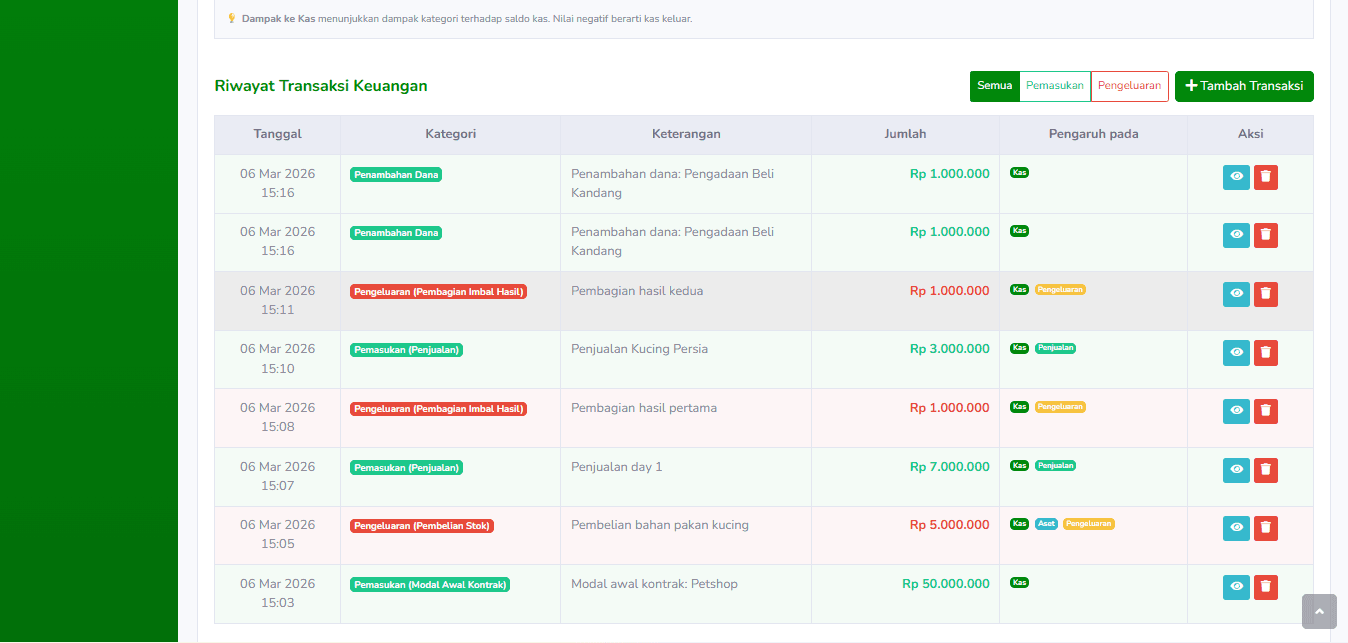1348x643 pixels.
Task: Click the Pemasukan (Modal Awal Kontrak) category badge
Action: pos(430,584)
